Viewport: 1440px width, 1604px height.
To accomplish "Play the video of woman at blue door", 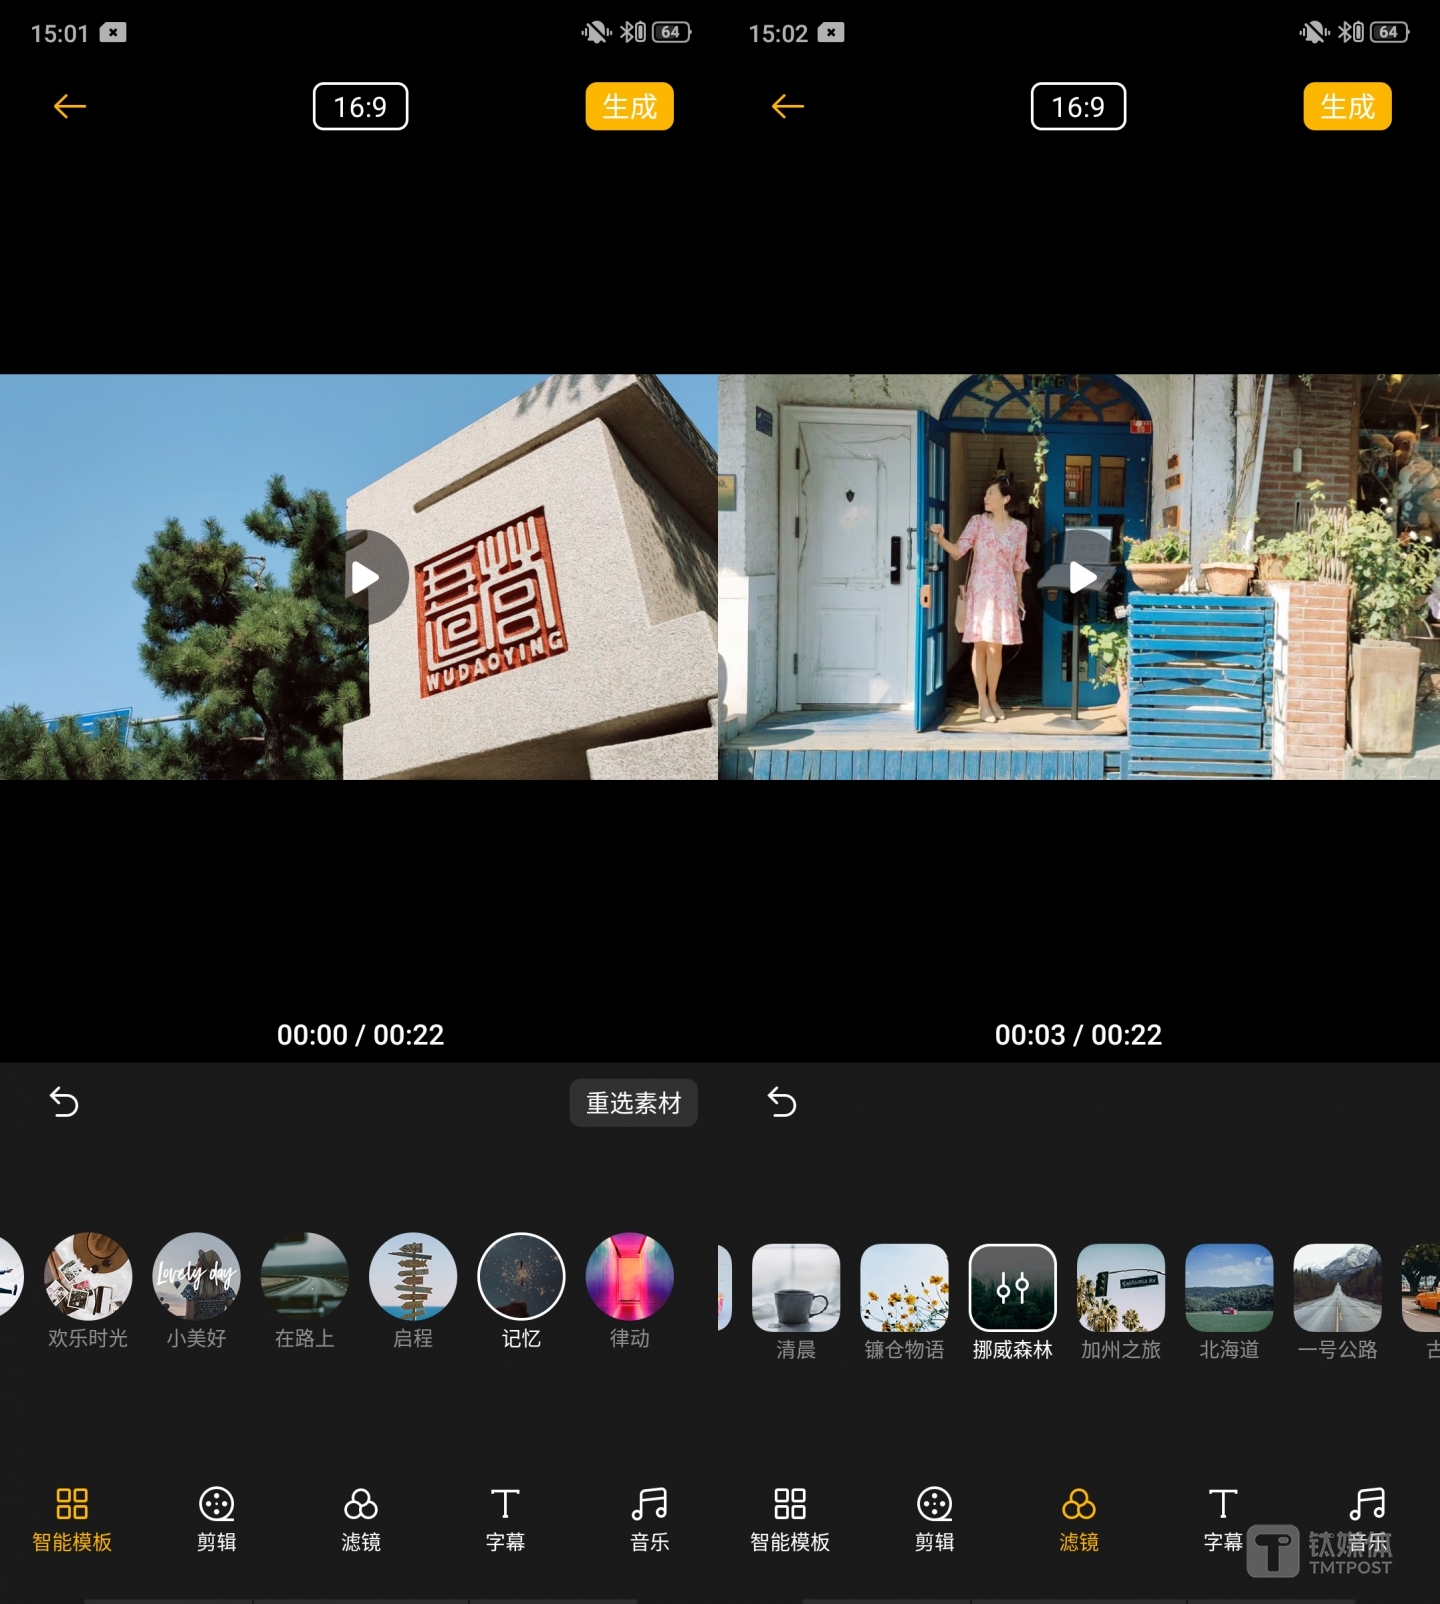I will (x=1082, y=577).
